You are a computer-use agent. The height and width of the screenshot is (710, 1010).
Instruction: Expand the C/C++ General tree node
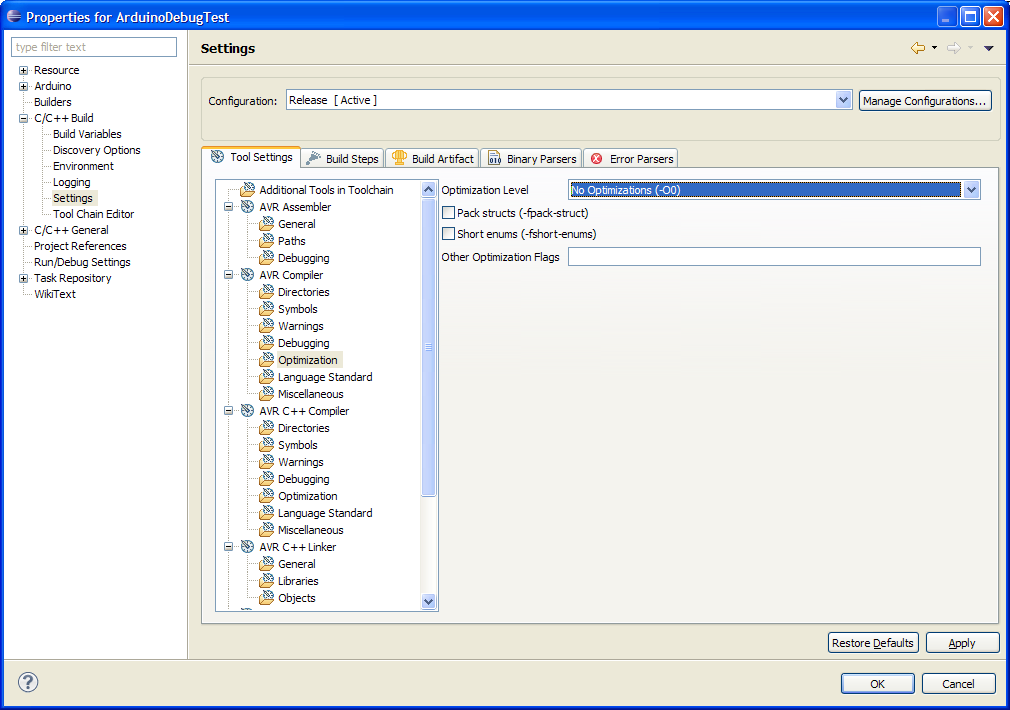[x=24, y=230]
